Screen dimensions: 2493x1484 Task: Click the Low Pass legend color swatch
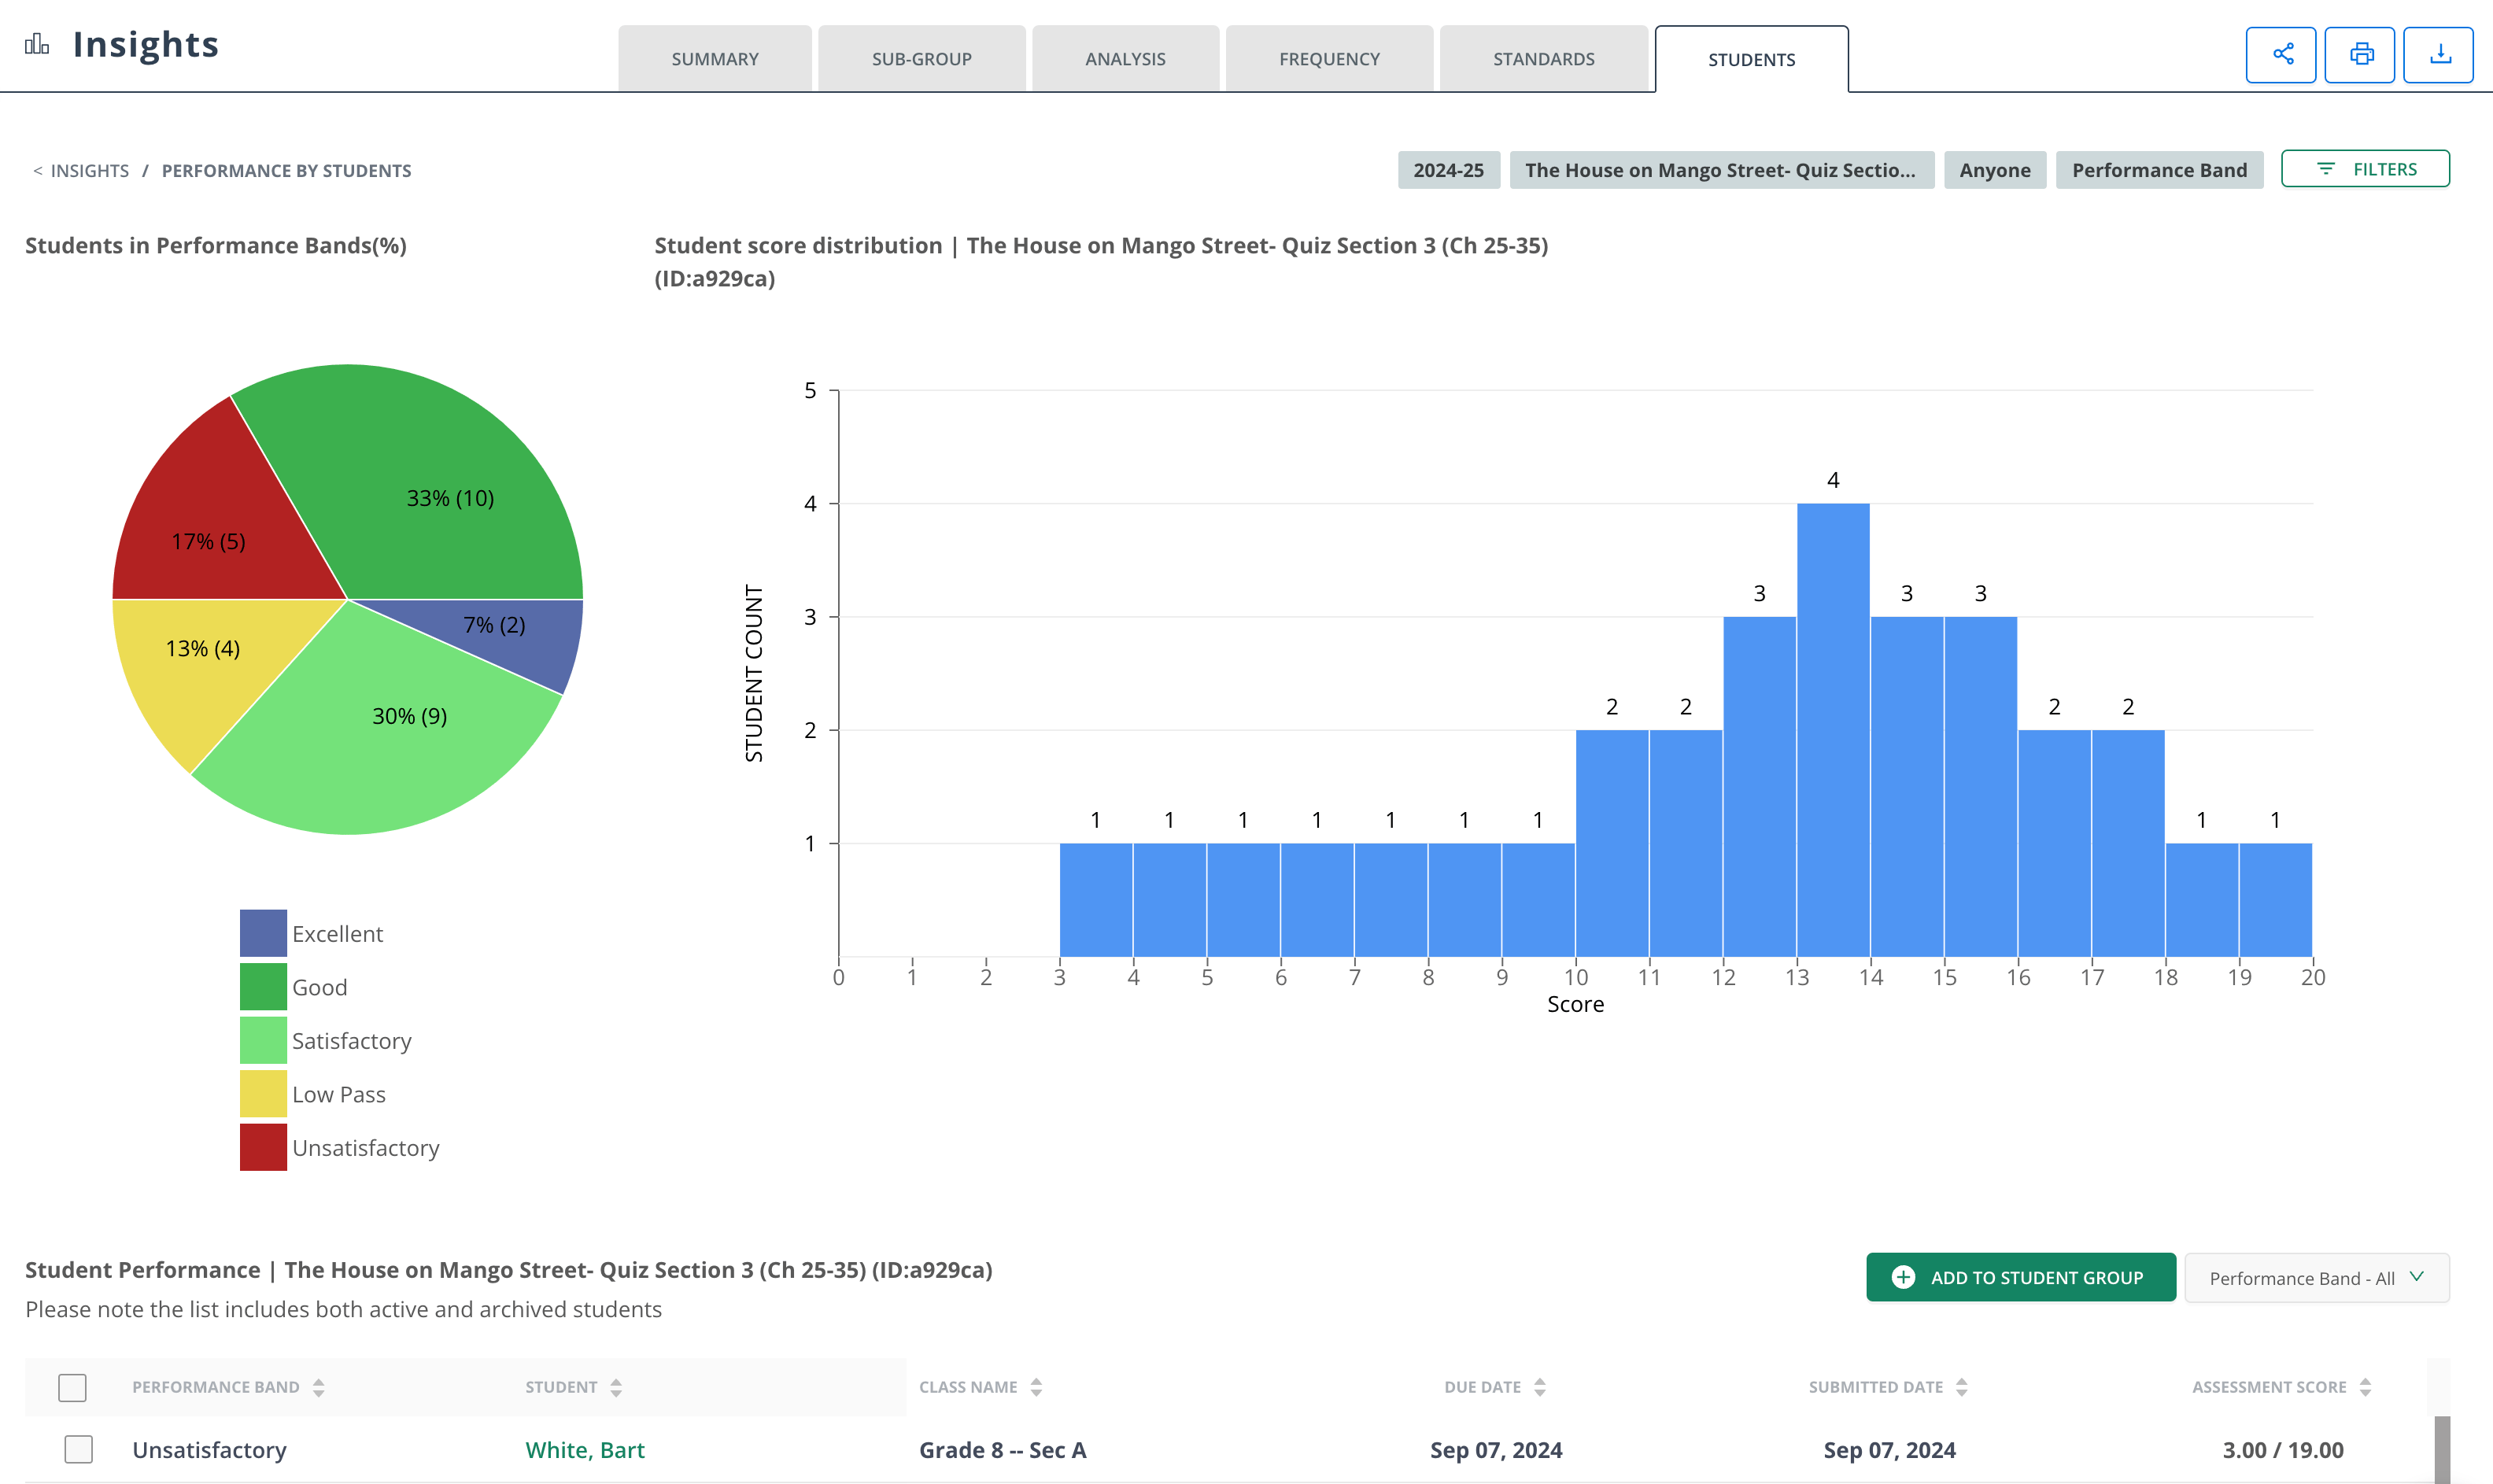(263, 1094)
